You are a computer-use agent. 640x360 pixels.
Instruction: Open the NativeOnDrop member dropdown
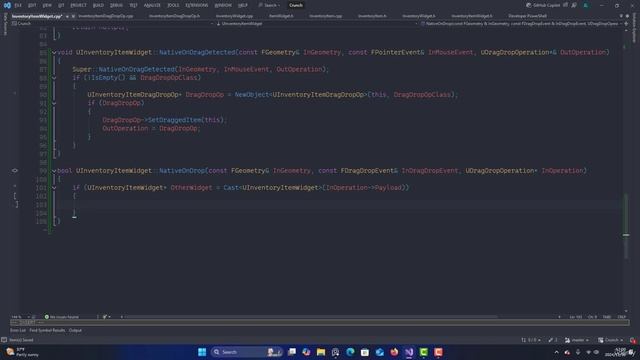point(520,24)
